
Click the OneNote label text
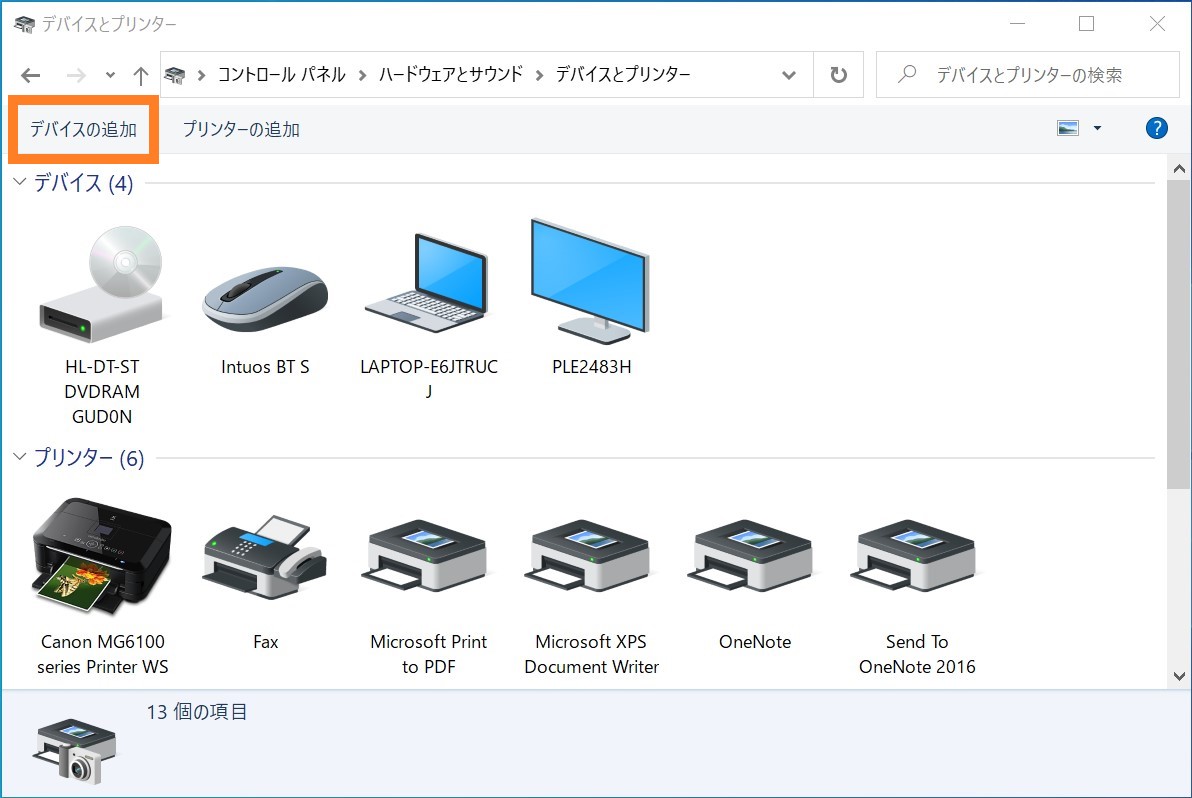[755, 642]
